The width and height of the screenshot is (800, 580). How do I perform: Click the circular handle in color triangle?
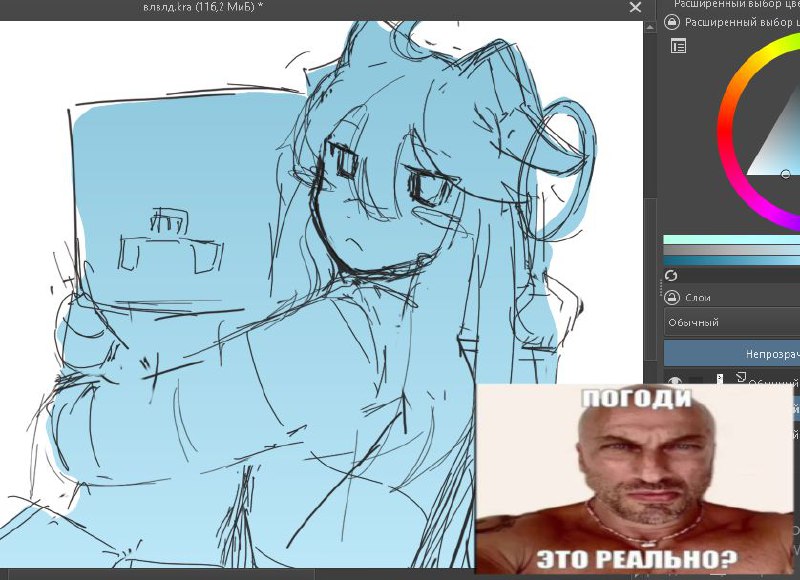click(x=786, y=174)
